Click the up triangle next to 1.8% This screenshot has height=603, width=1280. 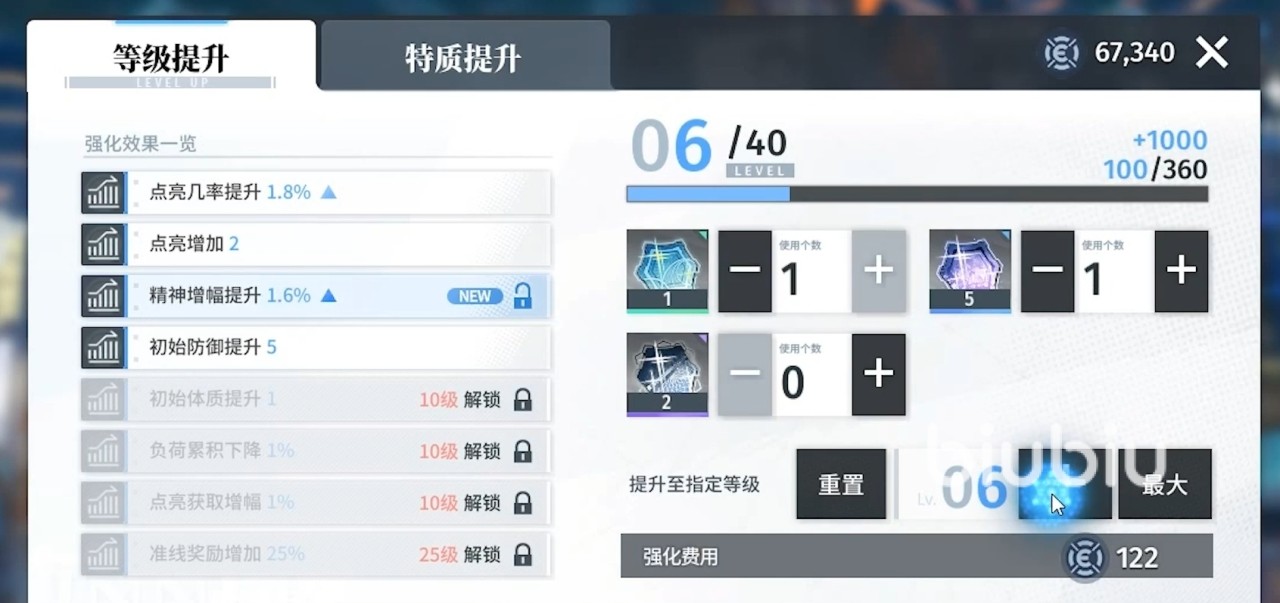[328, 192]
